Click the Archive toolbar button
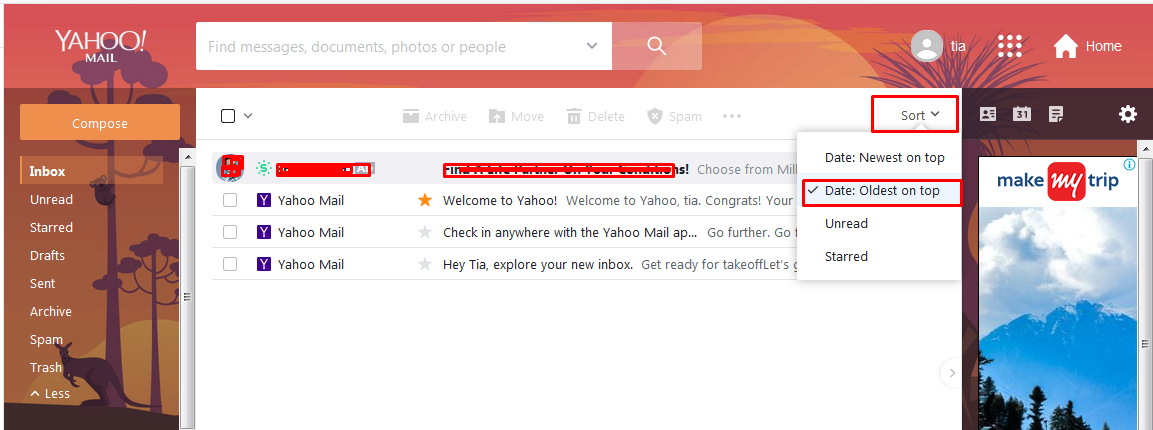The width and height of the screenshot is (1153, 430). [435, 116]
